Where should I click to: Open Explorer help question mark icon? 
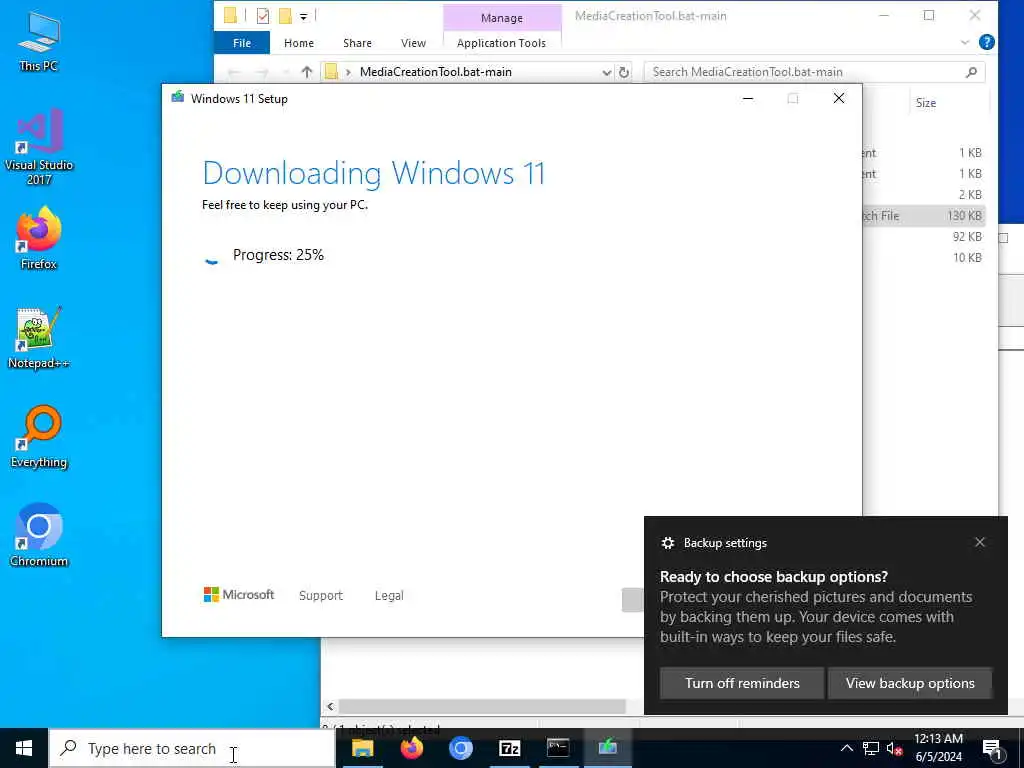(987, 42)
